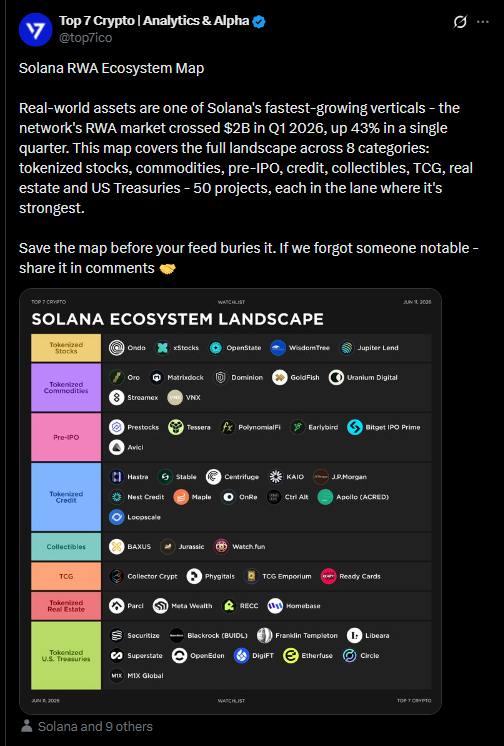Screen dimensions: 504x746
Task: Click the Tokenized Stocks yellow category tile
Action: pyautogui.click(x=66, y=348)
